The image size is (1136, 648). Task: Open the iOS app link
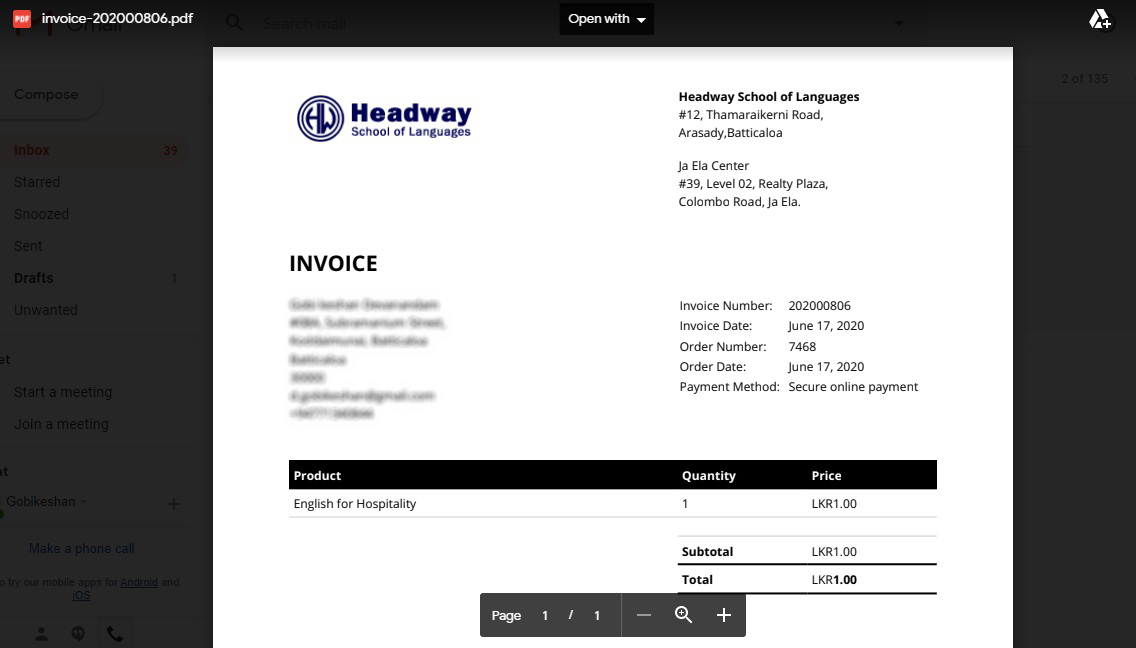81,596
